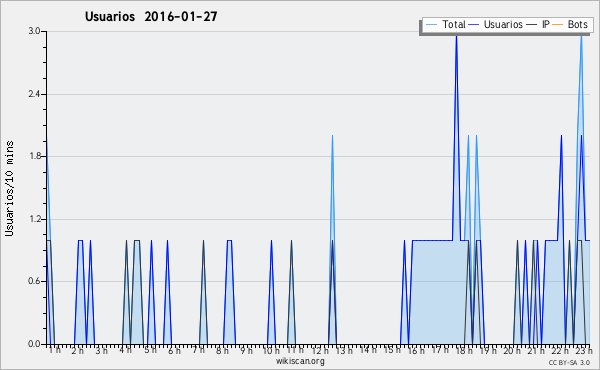Click the orange Bots legend line
The height and width of the screenshot is (370, 600).
558,25
